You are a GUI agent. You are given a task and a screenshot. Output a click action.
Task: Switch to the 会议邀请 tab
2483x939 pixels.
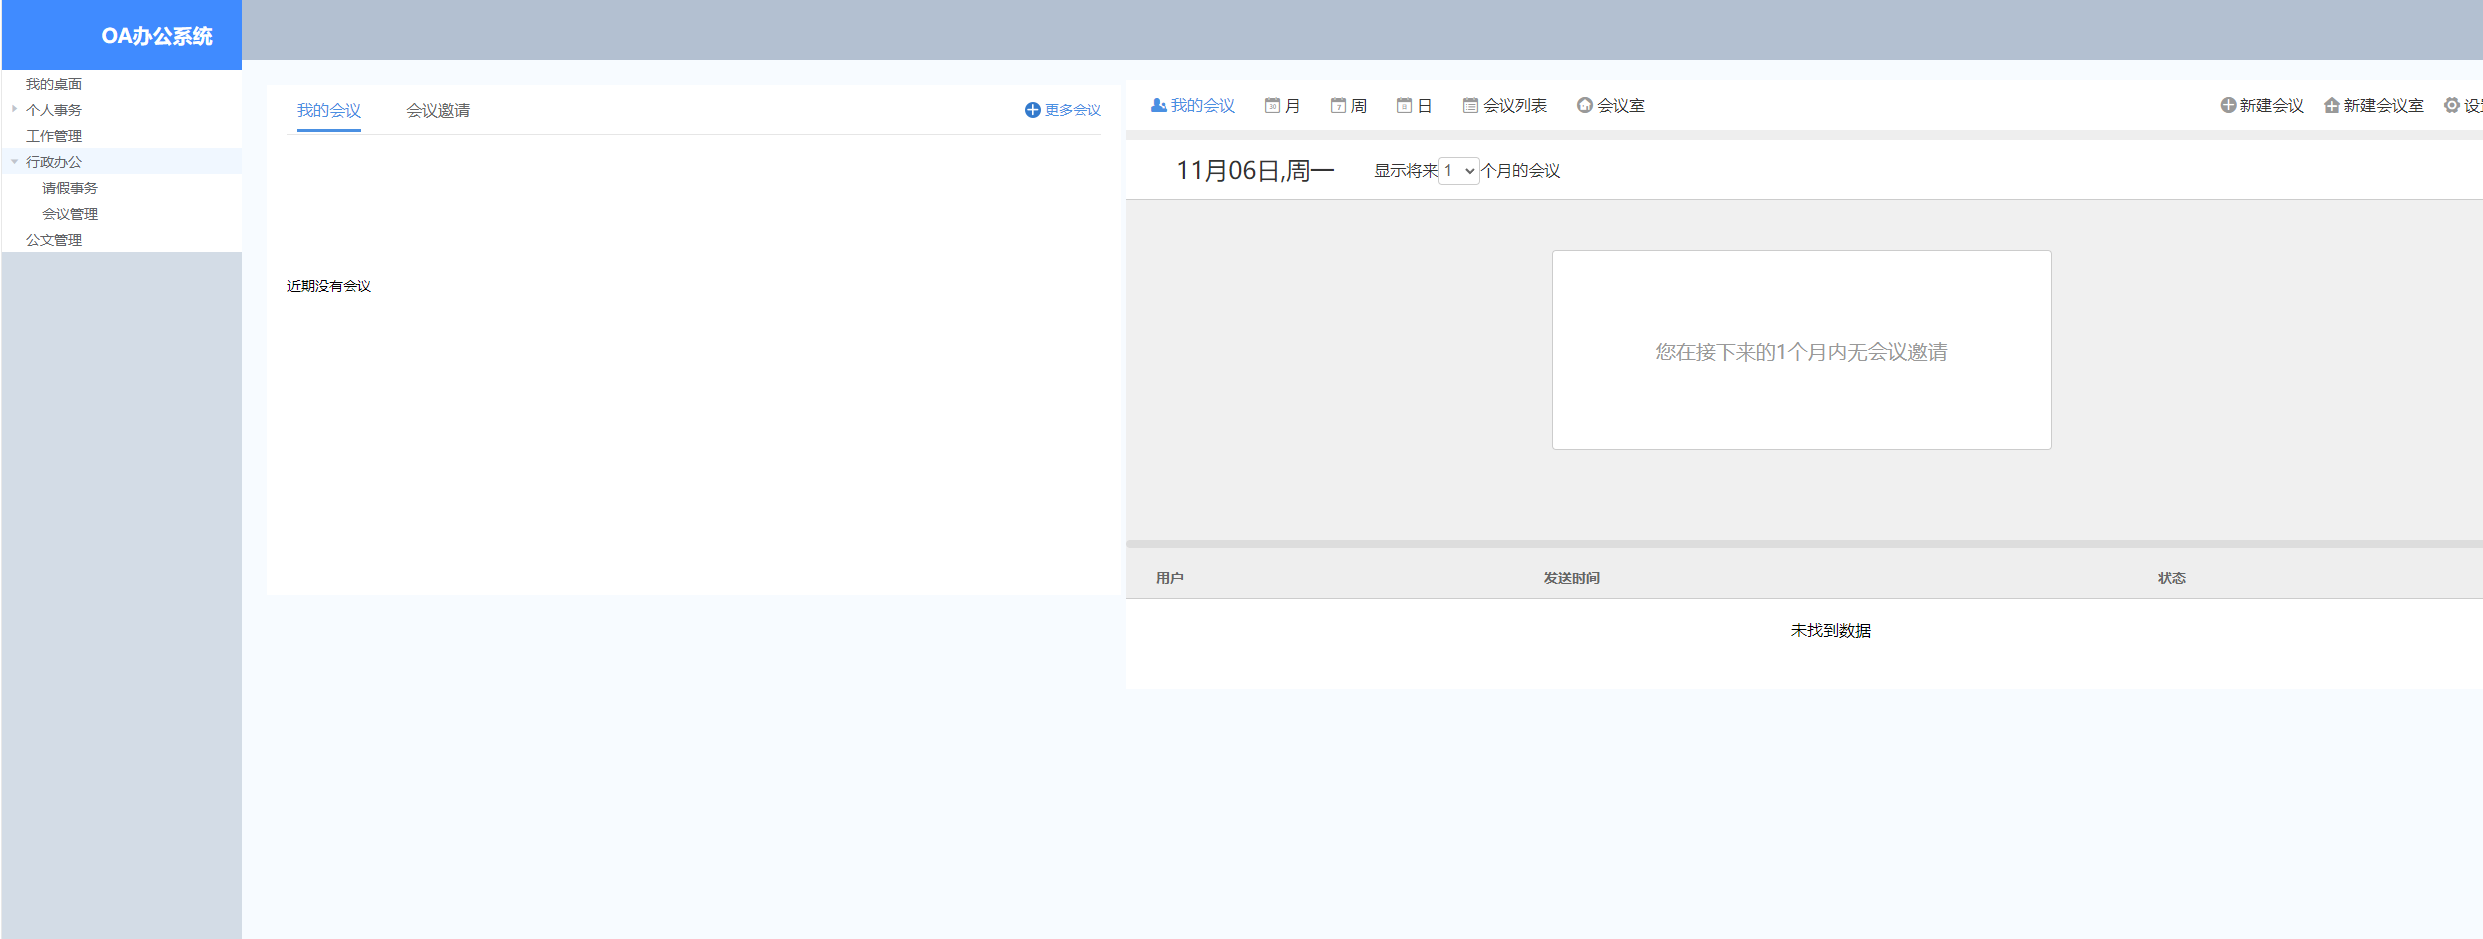point(437,110)
